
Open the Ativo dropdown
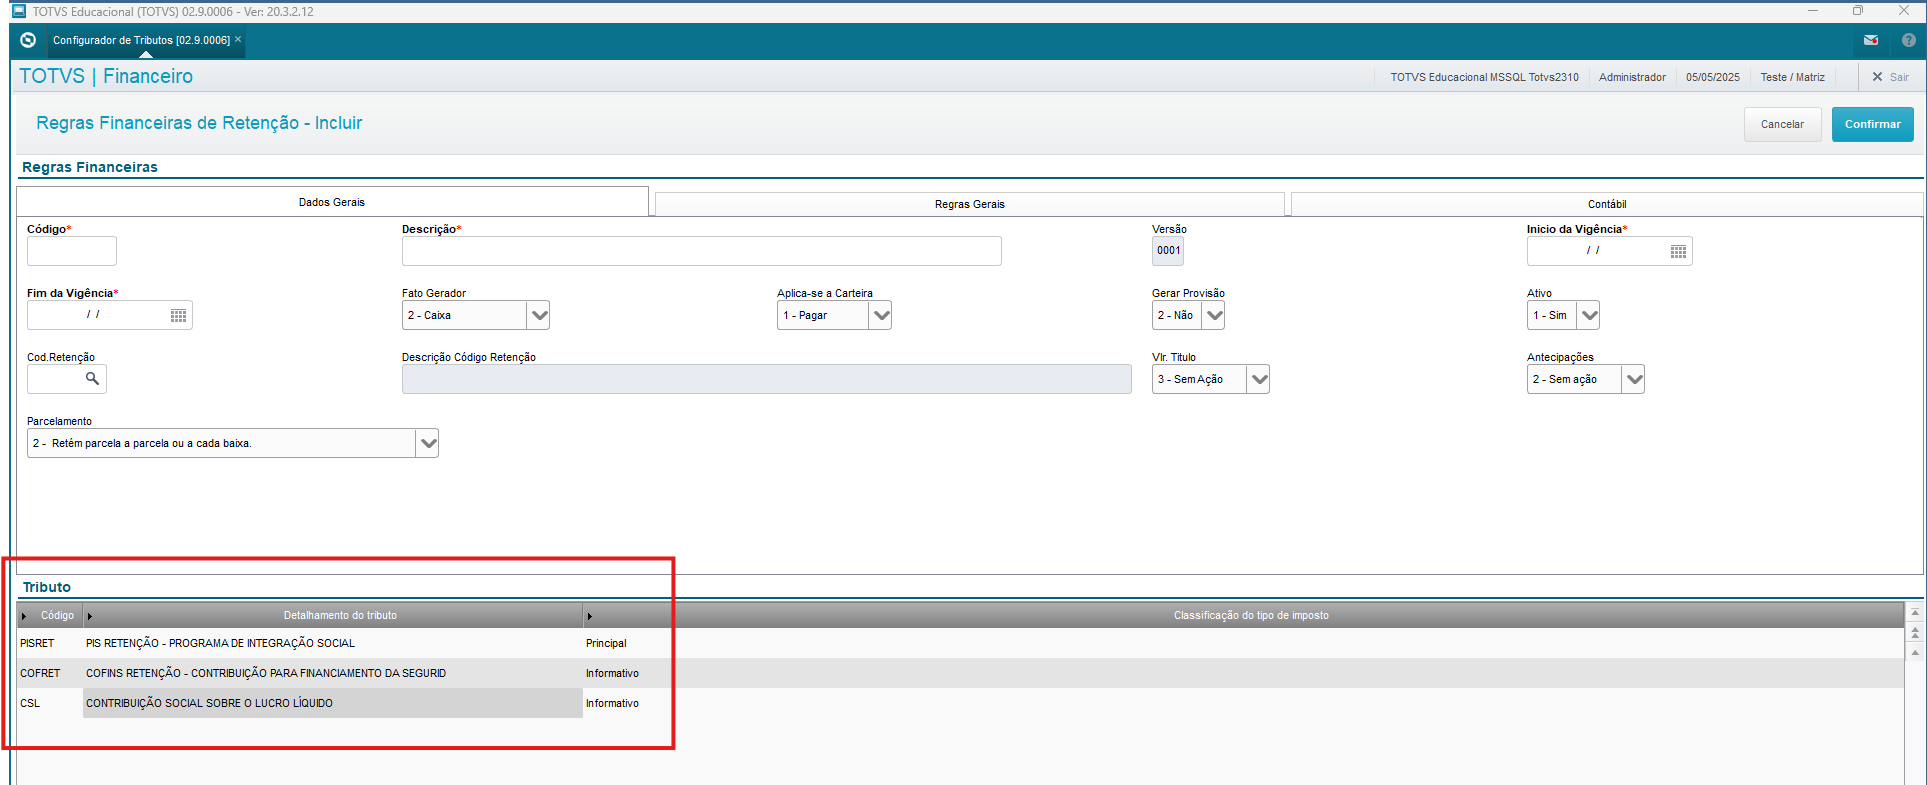coord(1588,315)
